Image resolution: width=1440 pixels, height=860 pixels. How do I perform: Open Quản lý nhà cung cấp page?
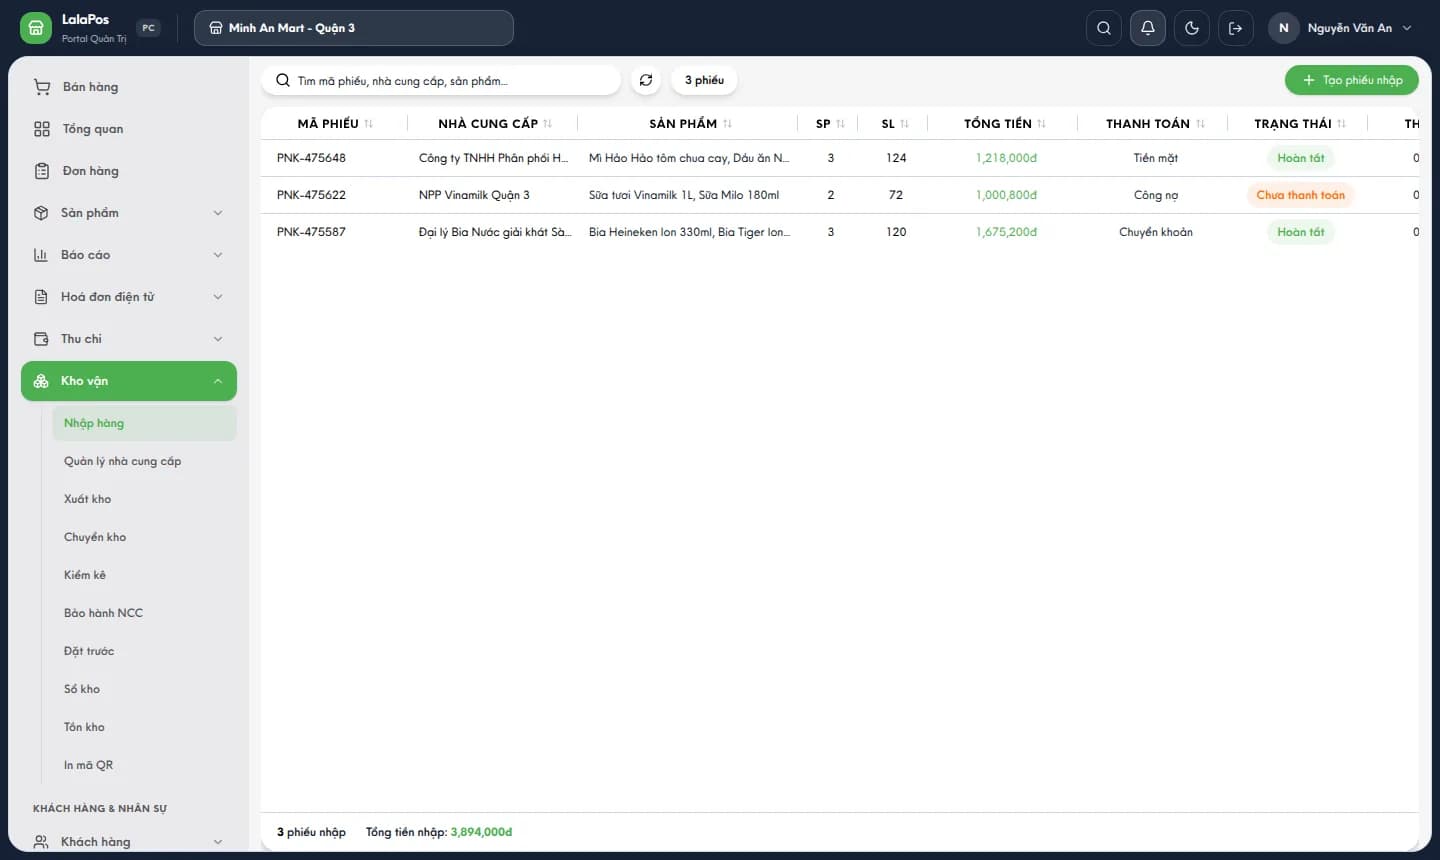pos(144,461)
